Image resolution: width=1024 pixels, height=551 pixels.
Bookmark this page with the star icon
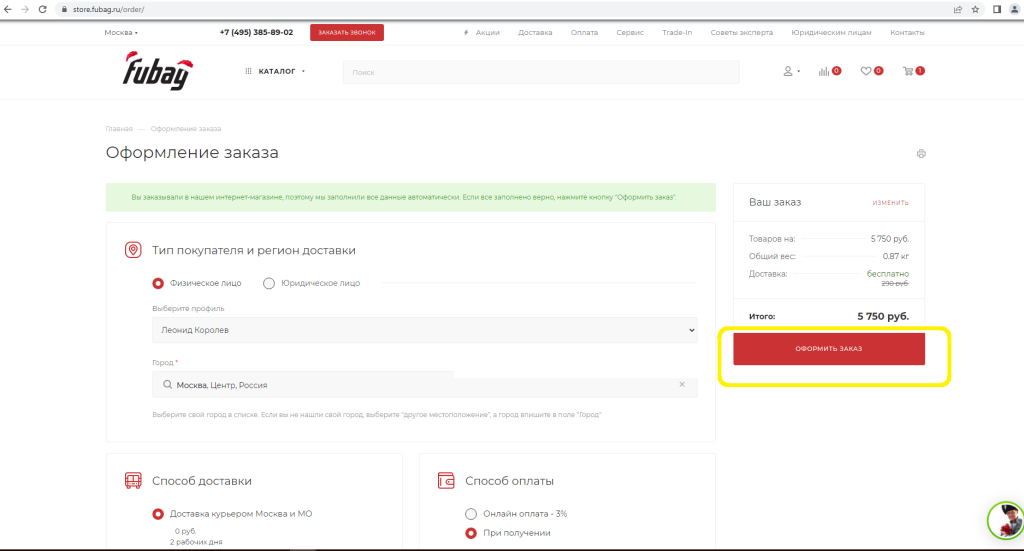pyautogui.click(x=975, y=9)
